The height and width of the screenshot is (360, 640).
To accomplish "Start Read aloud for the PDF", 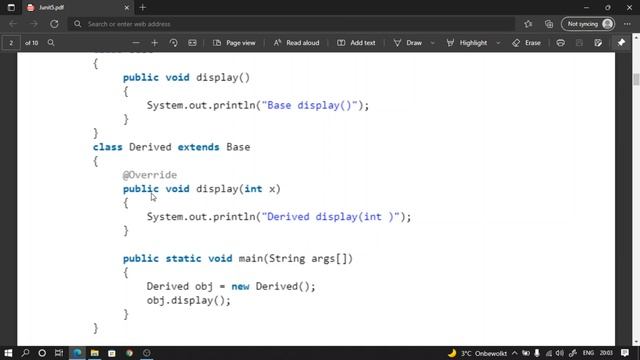I will tap(296, 43).
